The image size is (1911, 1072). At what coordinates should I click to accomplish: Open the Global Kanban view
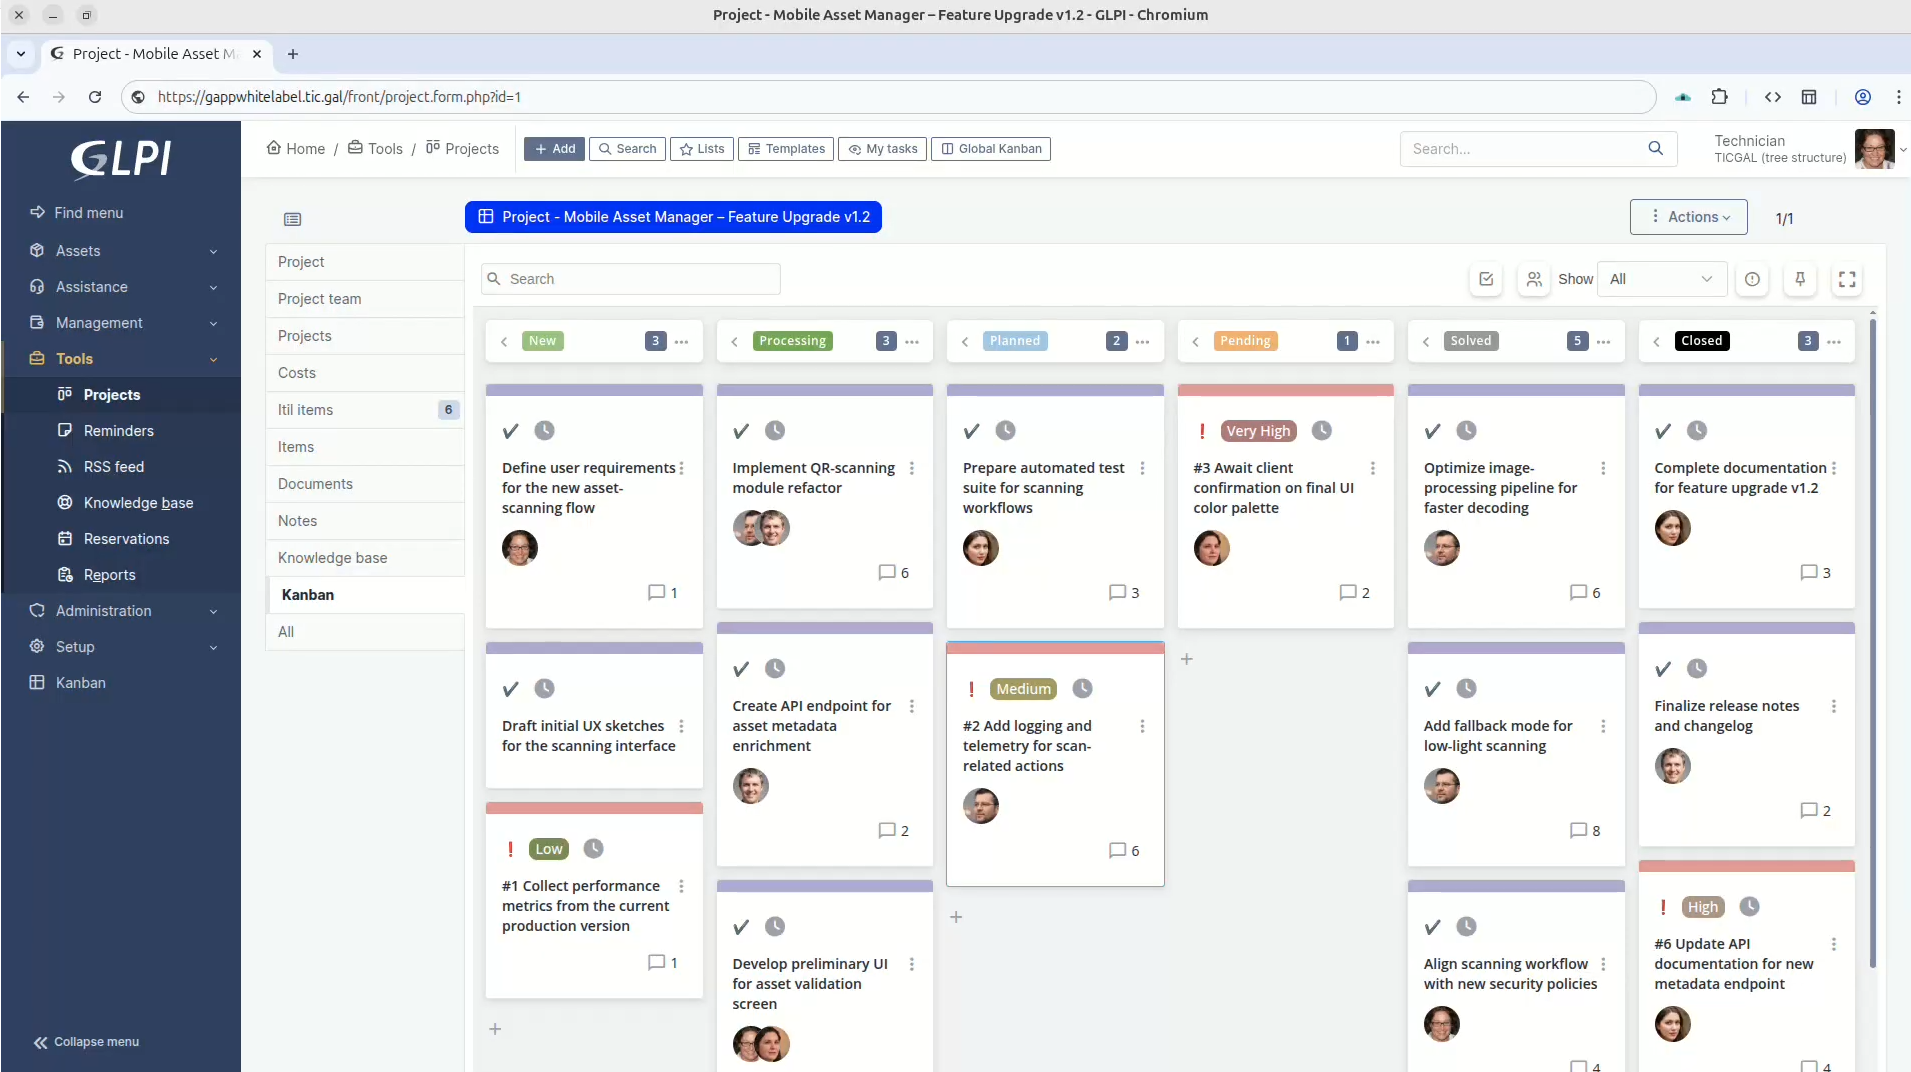[990, 148]
